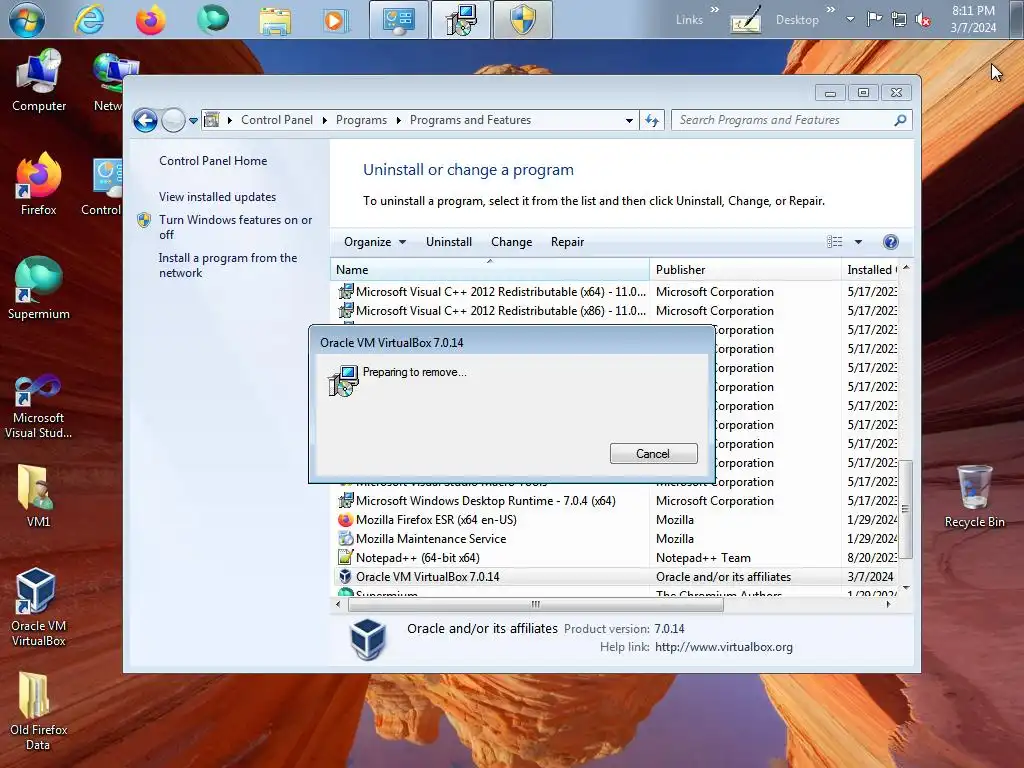This screenshot has width=1024, height=768.
Task: Open Windows Media Player taskbar icon
Action: pos(334,20)
